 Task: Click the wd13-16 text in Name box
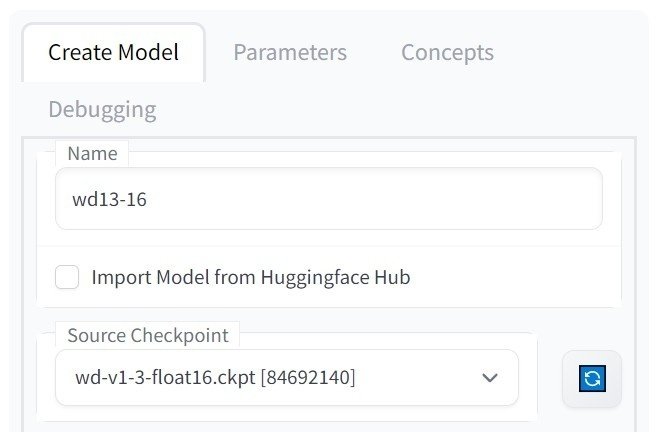(x=109, y=199)
